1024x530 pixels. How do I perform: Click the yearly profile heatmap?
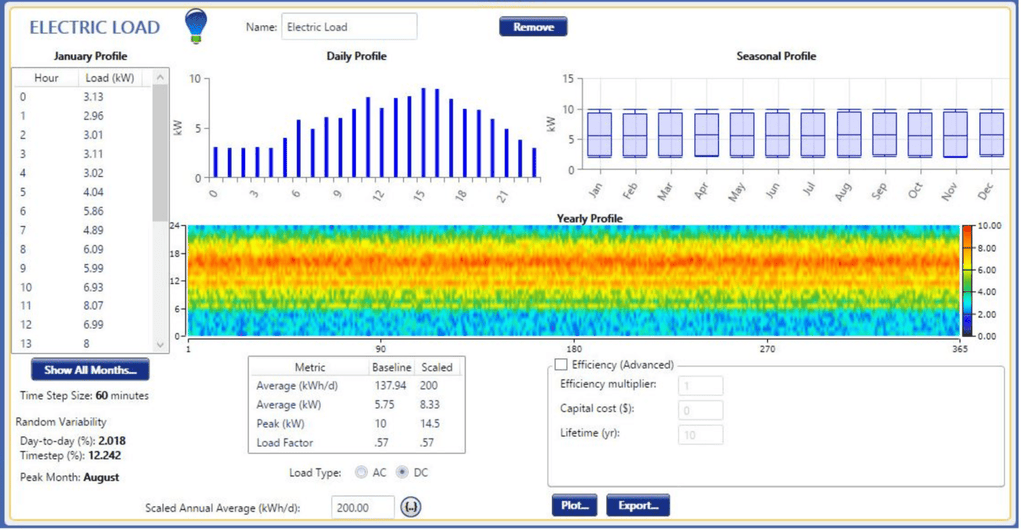(573, 281)
